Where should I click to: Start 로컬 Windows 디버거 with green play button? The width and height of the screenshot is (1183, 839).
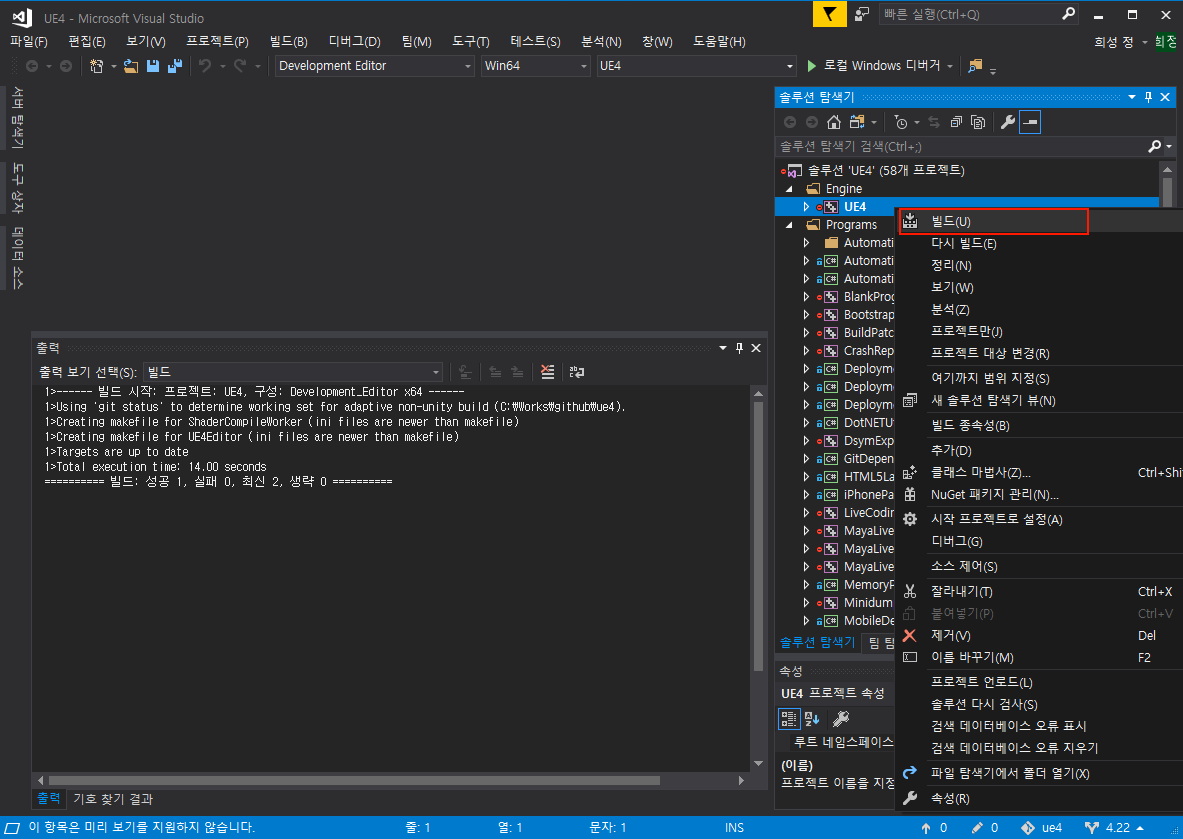click(x=874, y=66)
